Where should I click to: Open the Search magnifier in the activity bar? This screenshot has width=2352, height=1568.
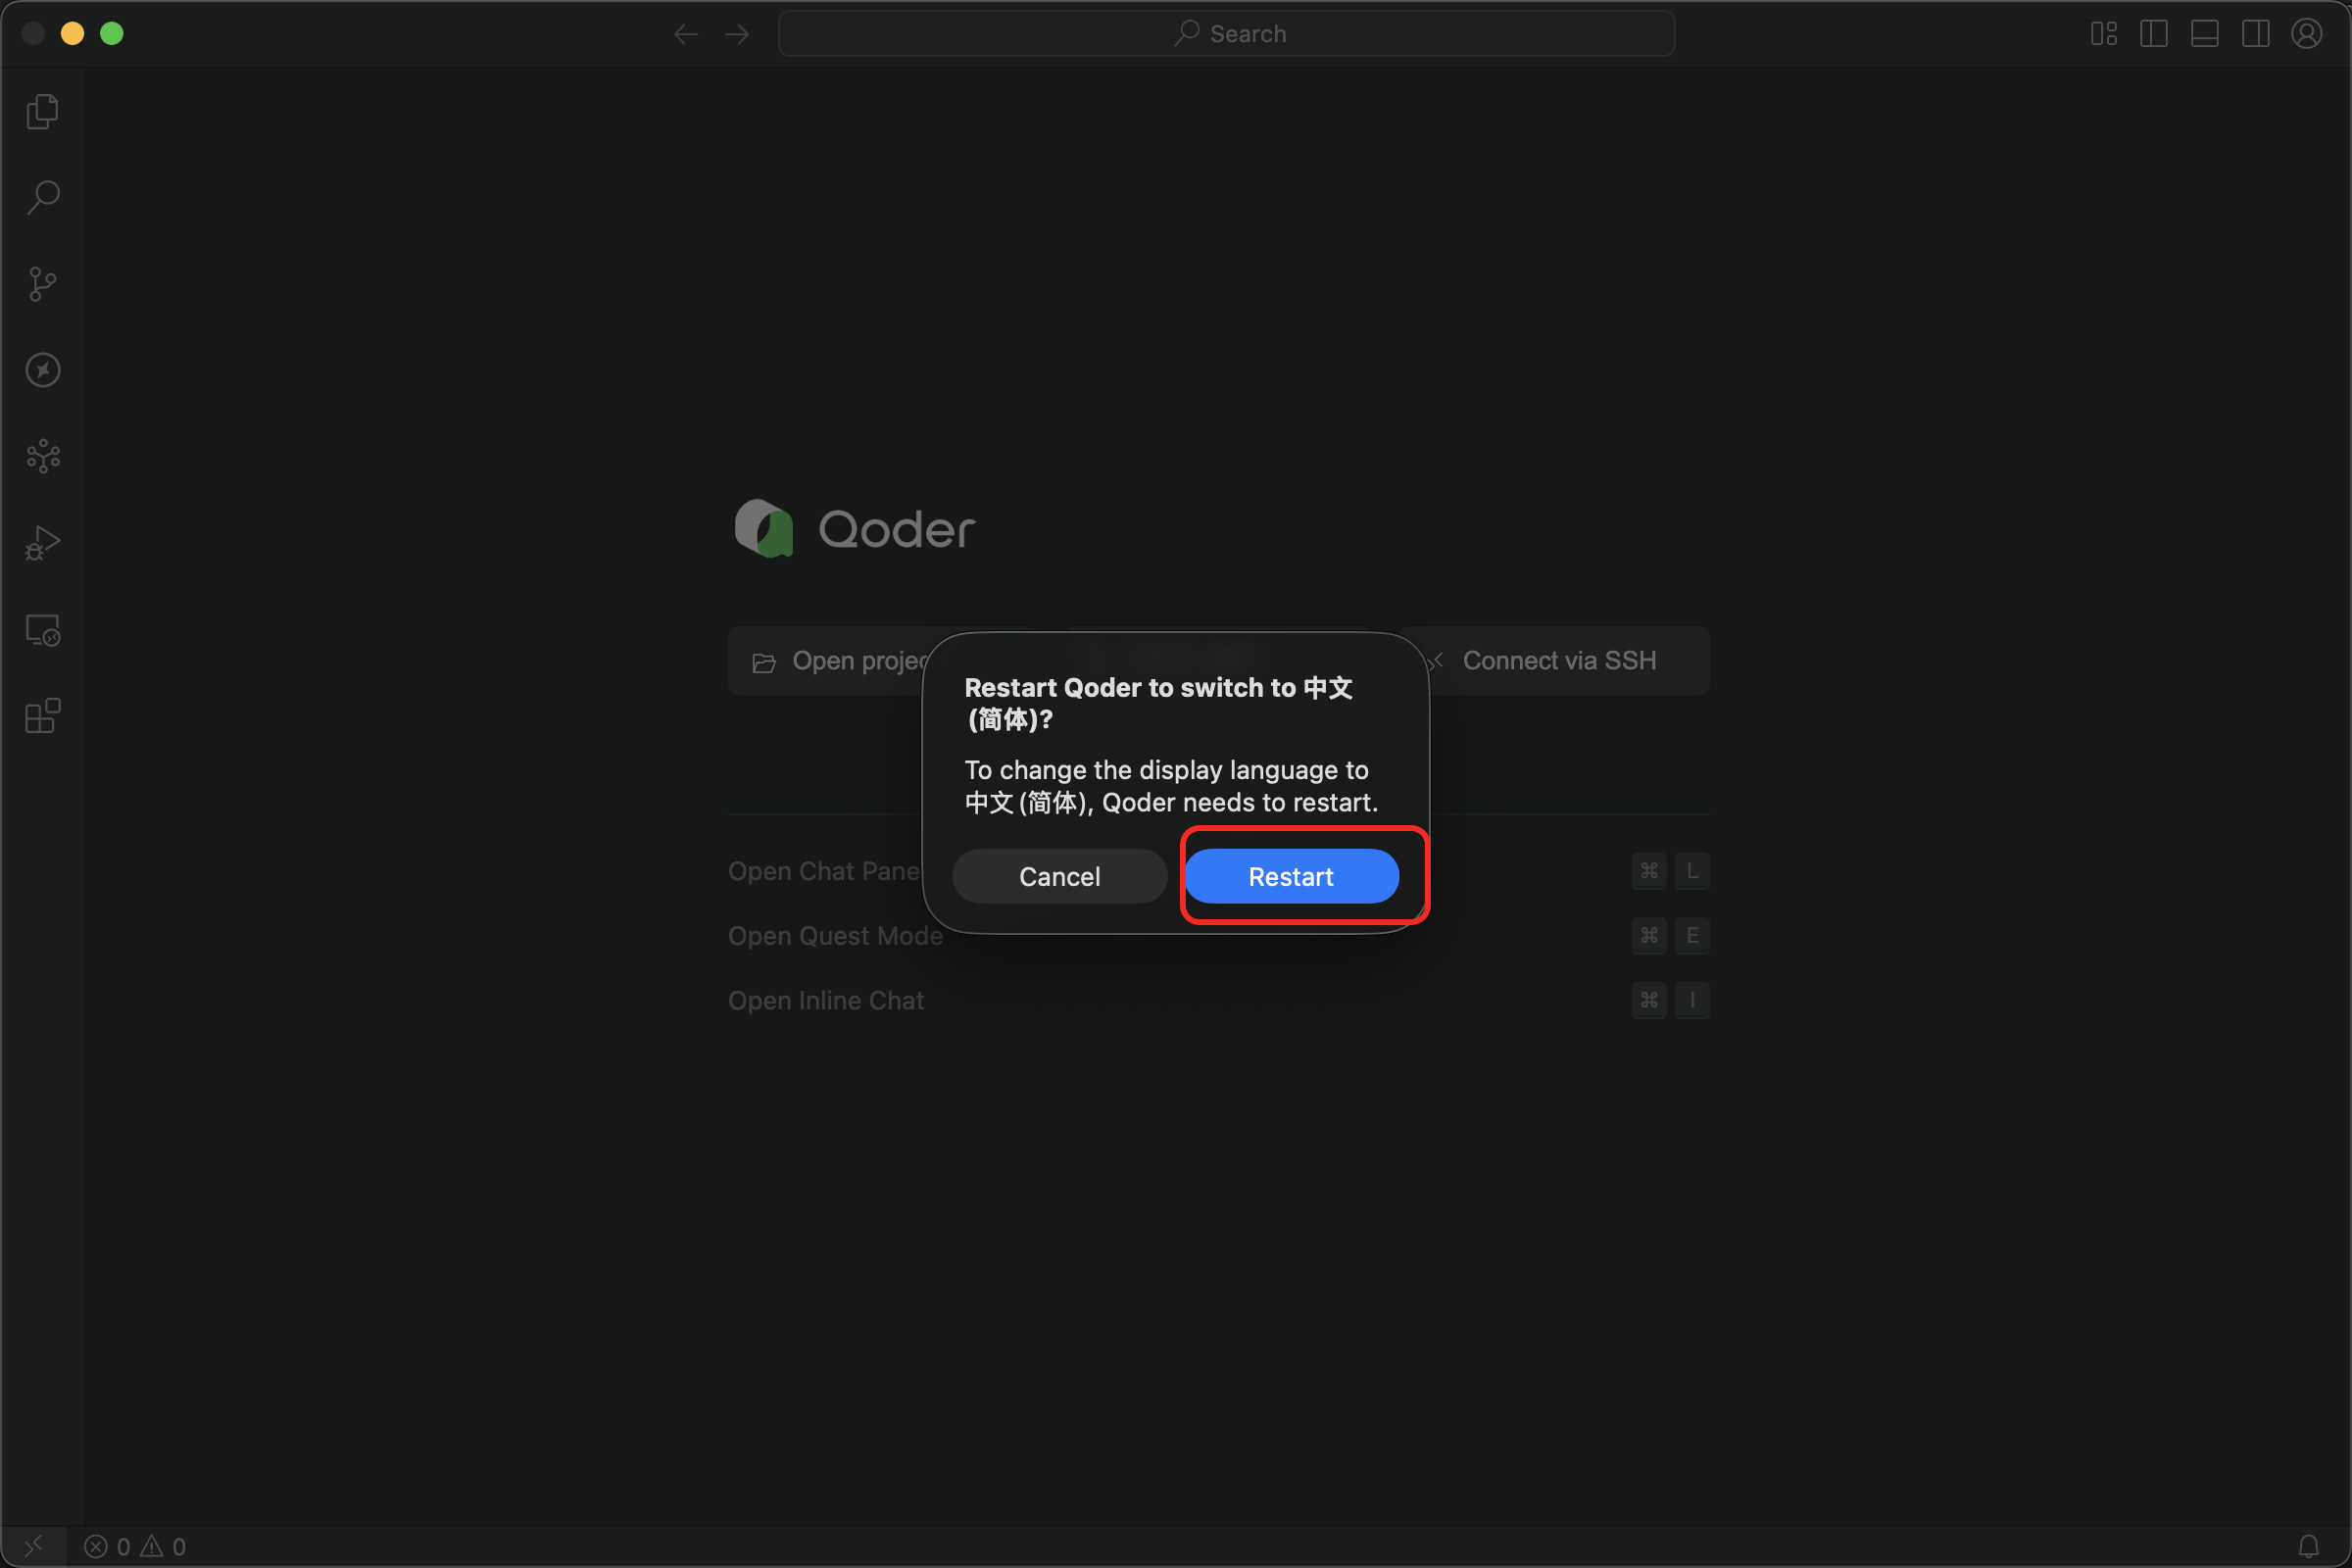click(x=42, y=197)
